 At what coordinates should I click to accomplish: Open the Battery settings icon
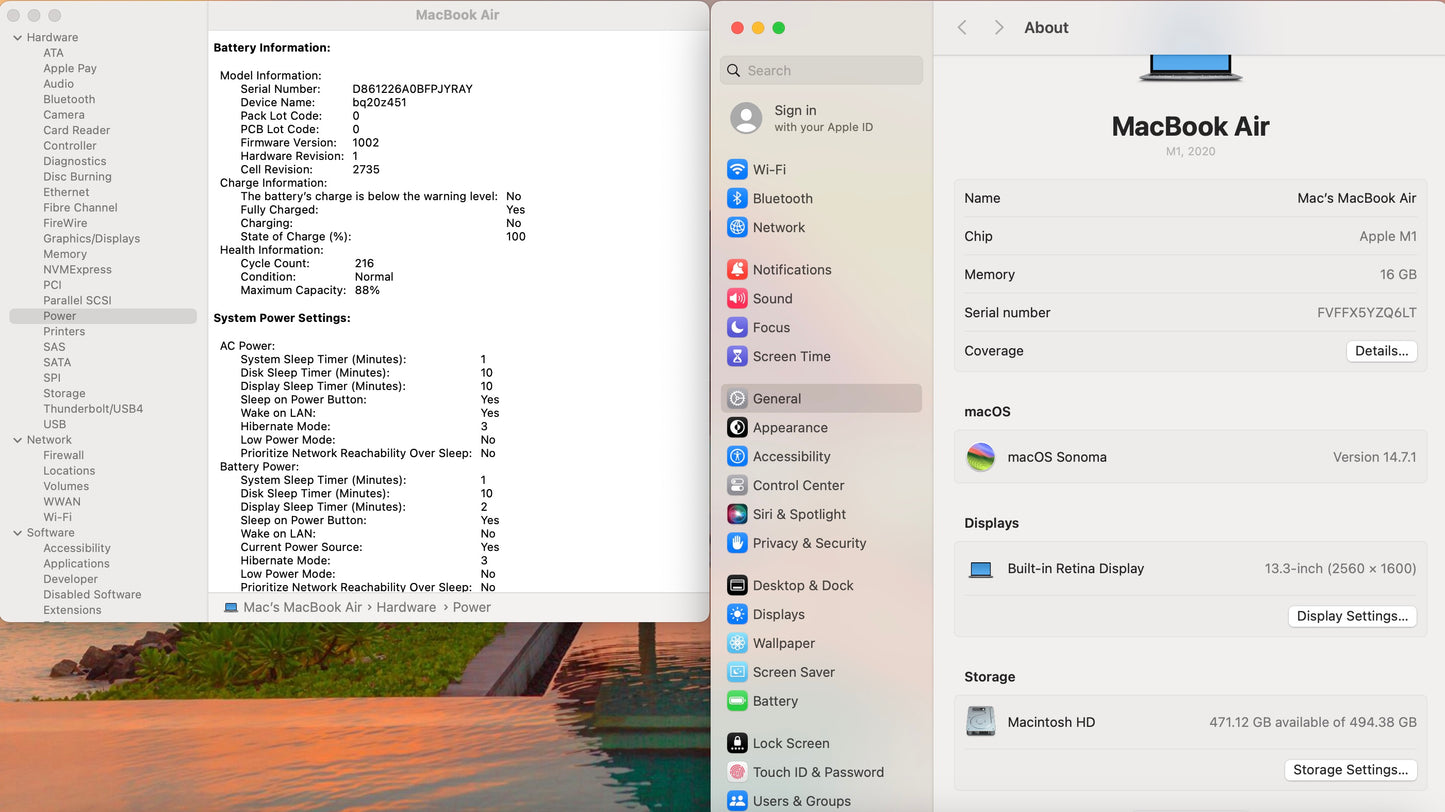pos(737,702)
